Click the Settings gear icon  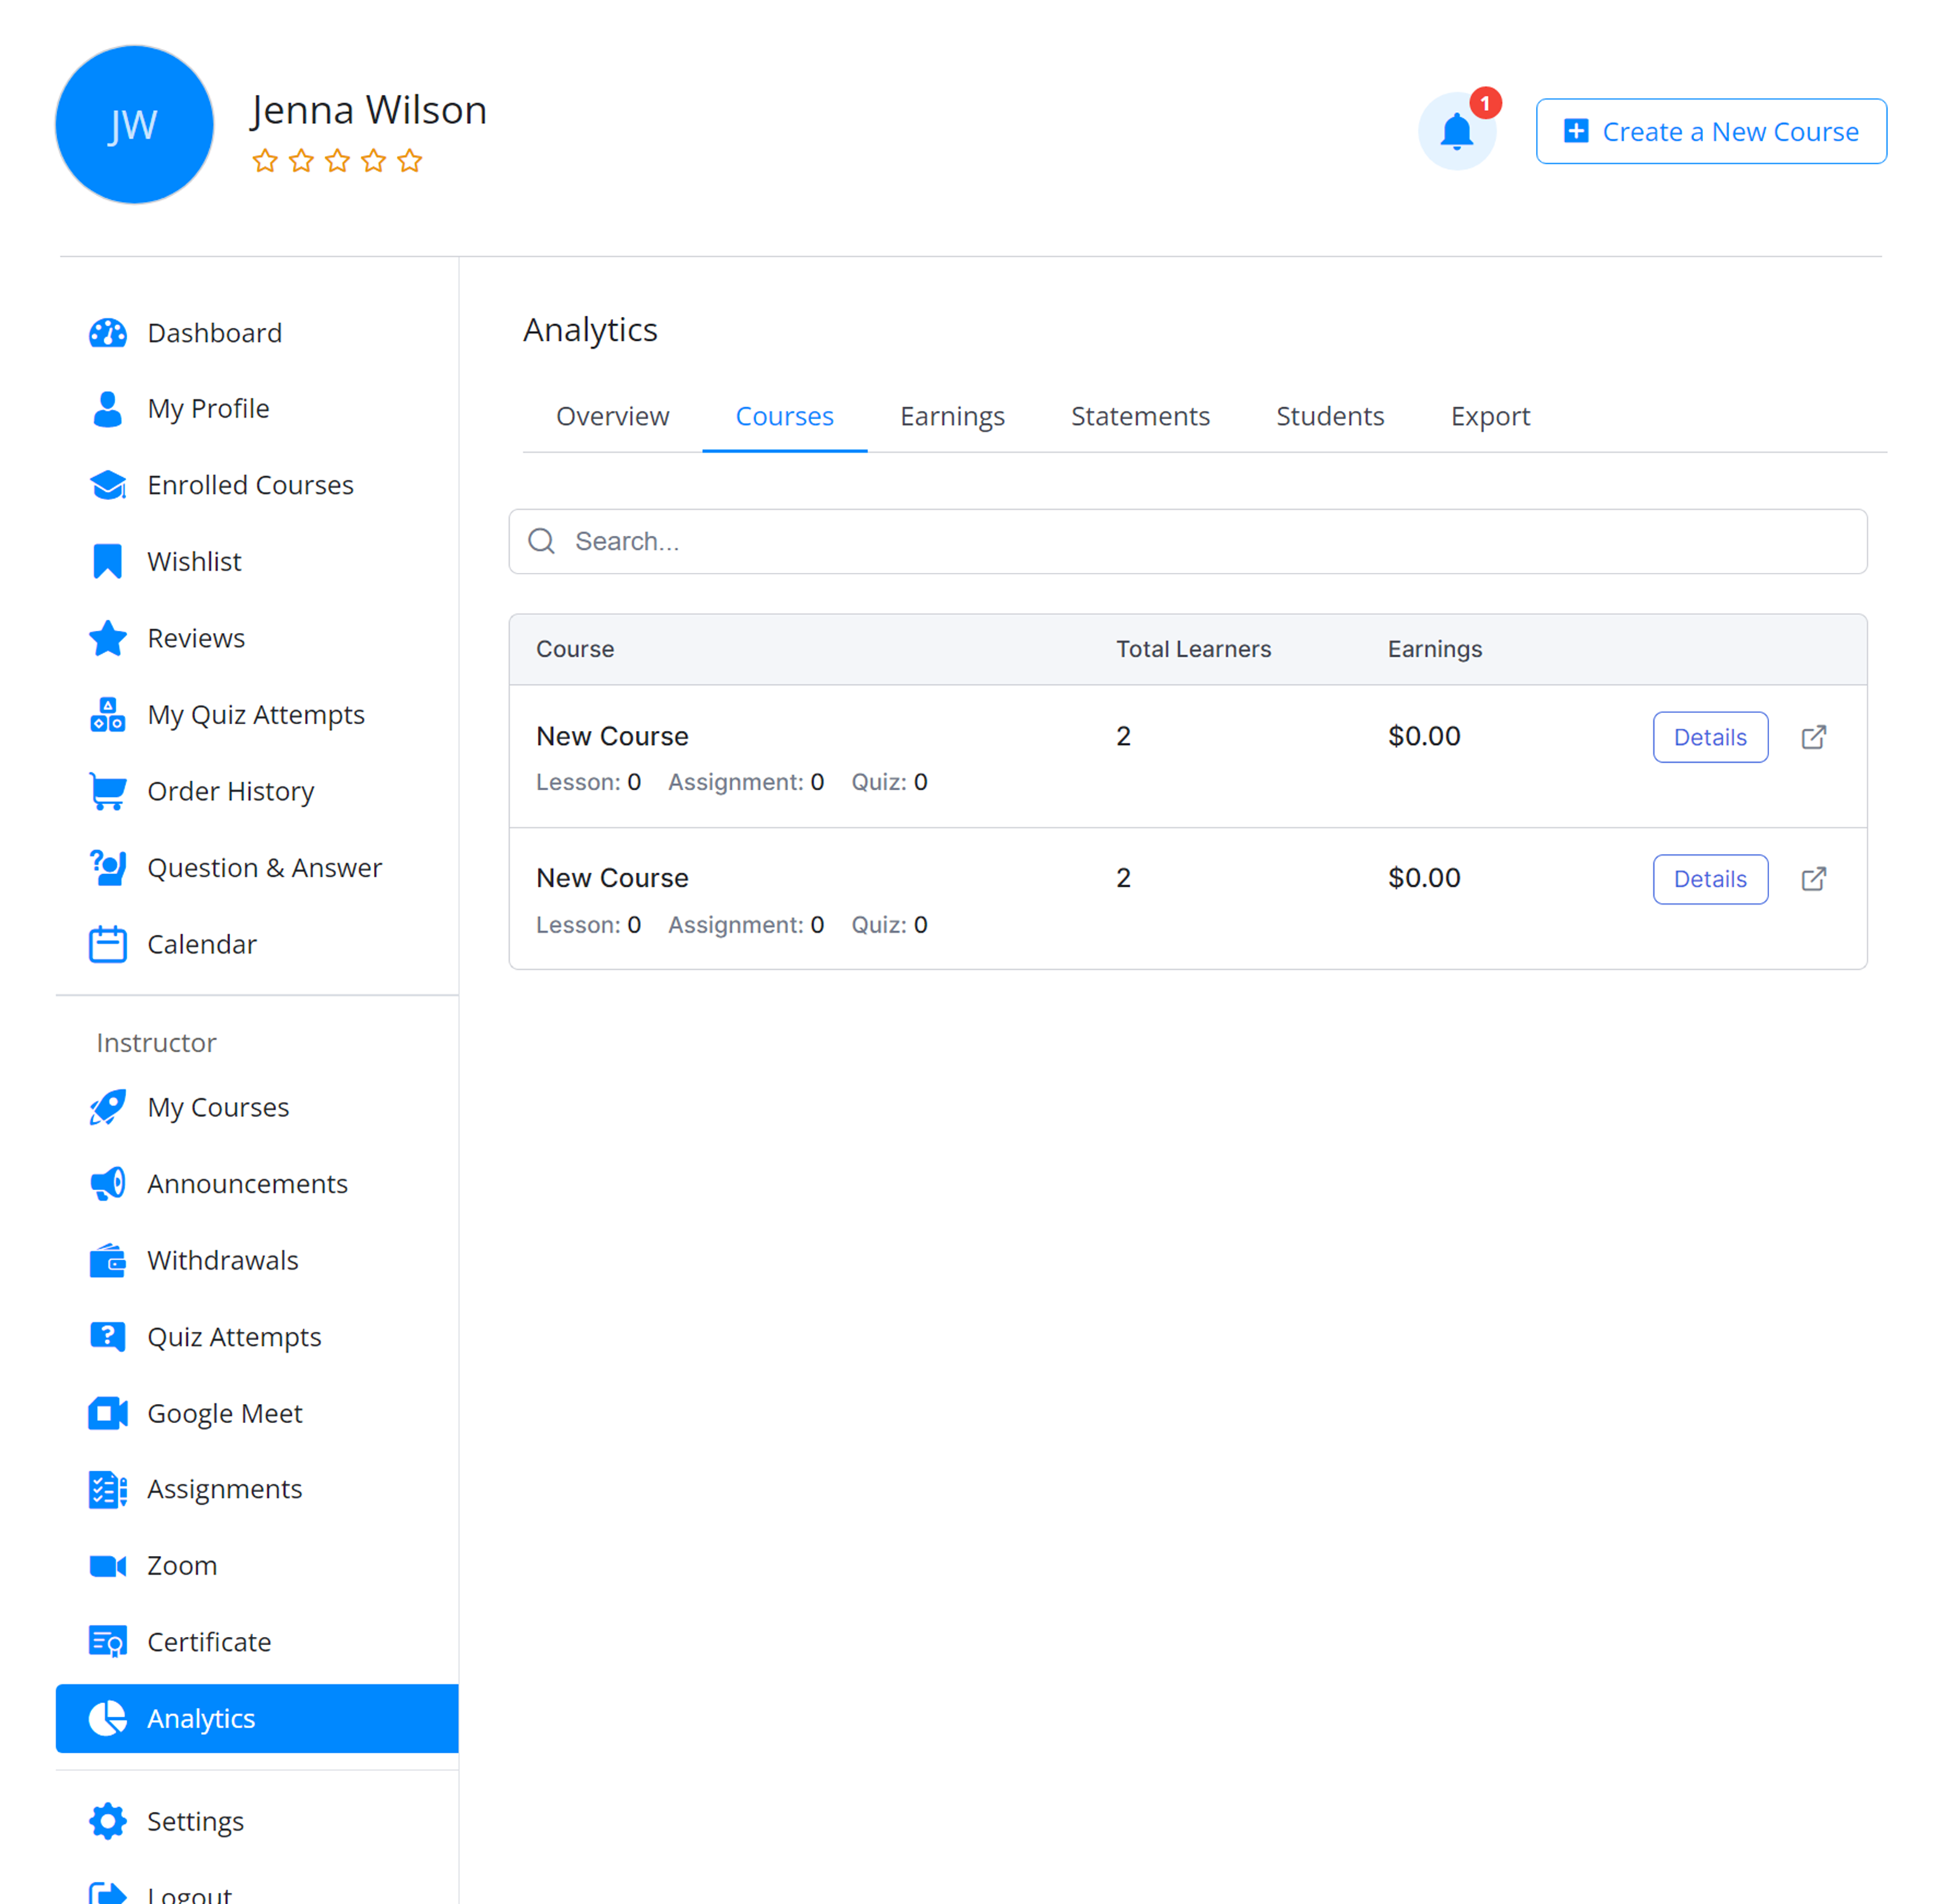[107, 1821]
